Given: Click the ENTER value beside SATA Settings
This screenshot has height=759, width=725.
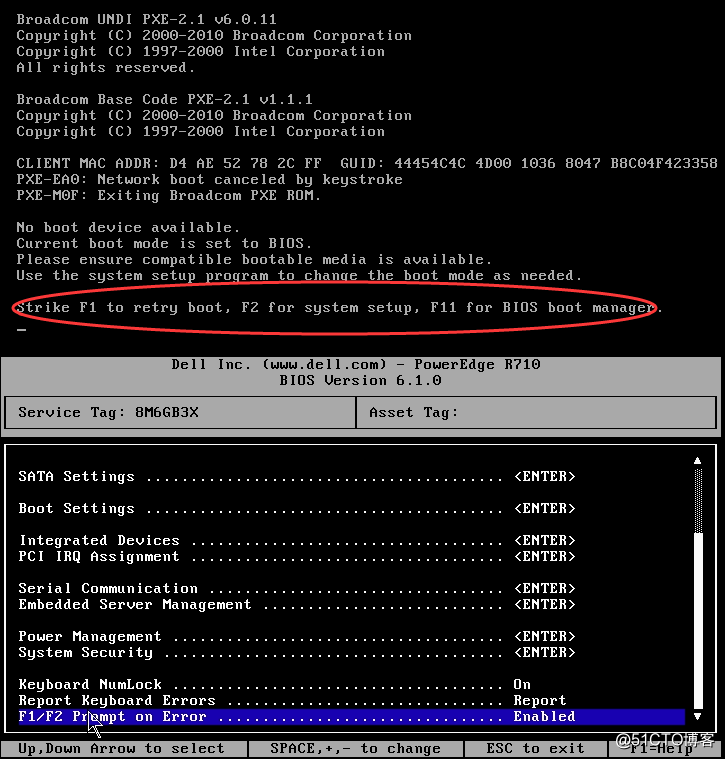Looking at the screenshot, I should [544, 476].
